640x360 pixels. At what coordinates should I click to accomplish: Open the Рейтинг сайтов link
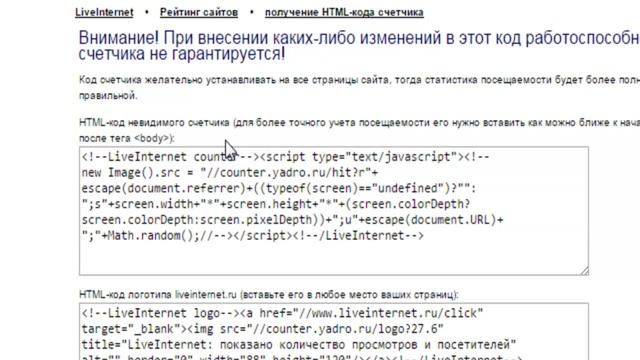click(x=199, y=12)
